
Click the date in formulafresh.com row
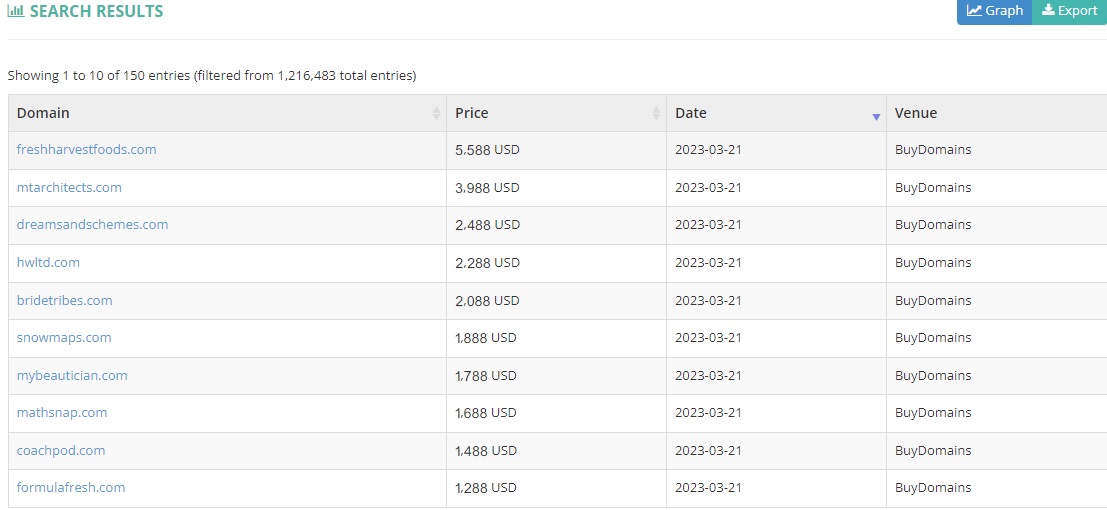(x=708, y=487)
